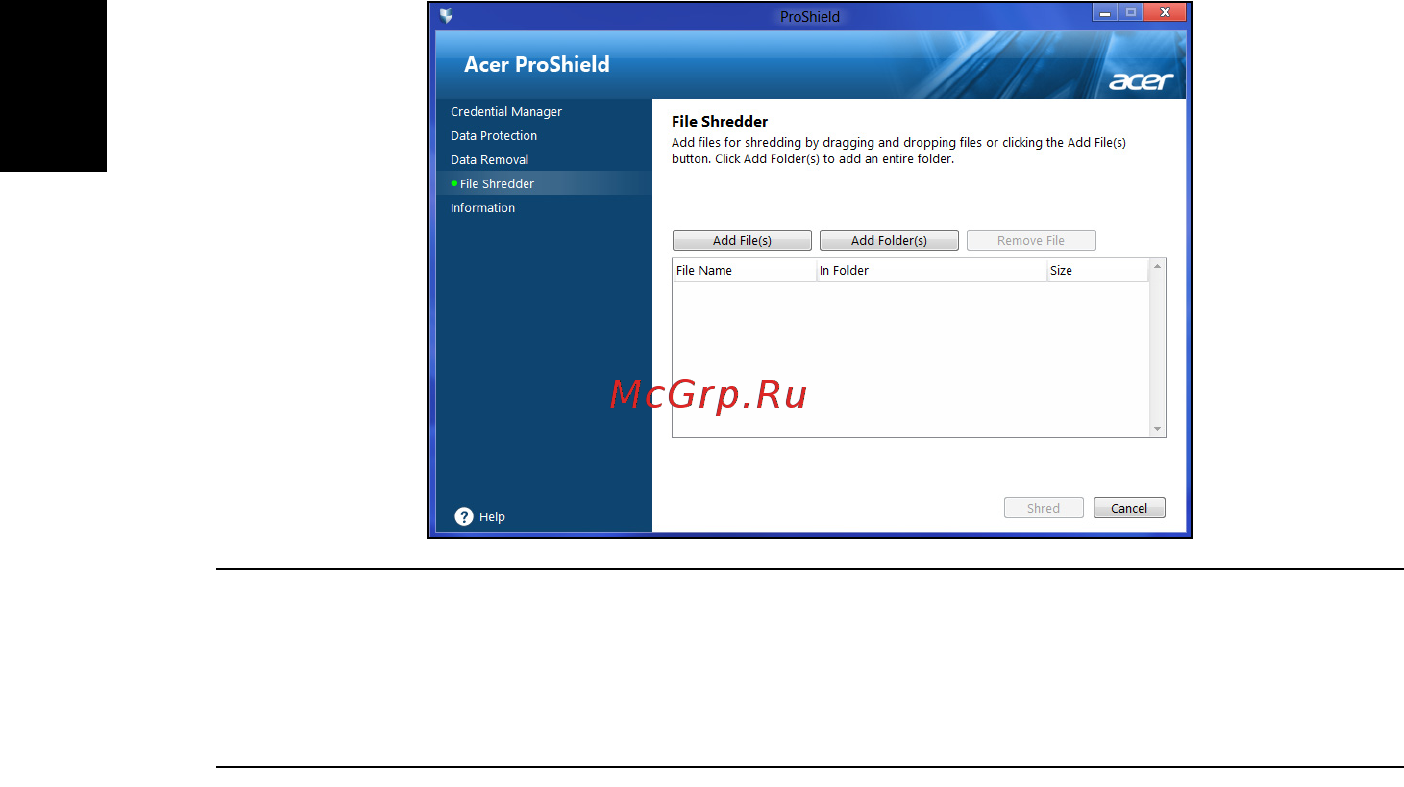Open Credential Manager section
The height and width of the screenshot is (787, 1404).
point(506,112)
